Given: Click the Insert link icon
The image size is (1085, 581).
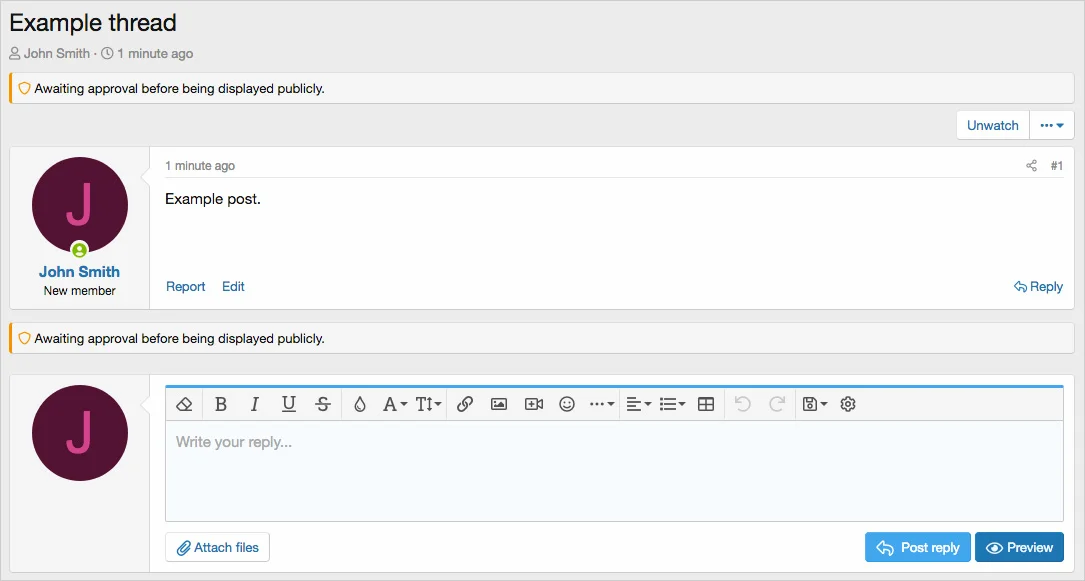Looking at the screenshot, I should point(465,404).
